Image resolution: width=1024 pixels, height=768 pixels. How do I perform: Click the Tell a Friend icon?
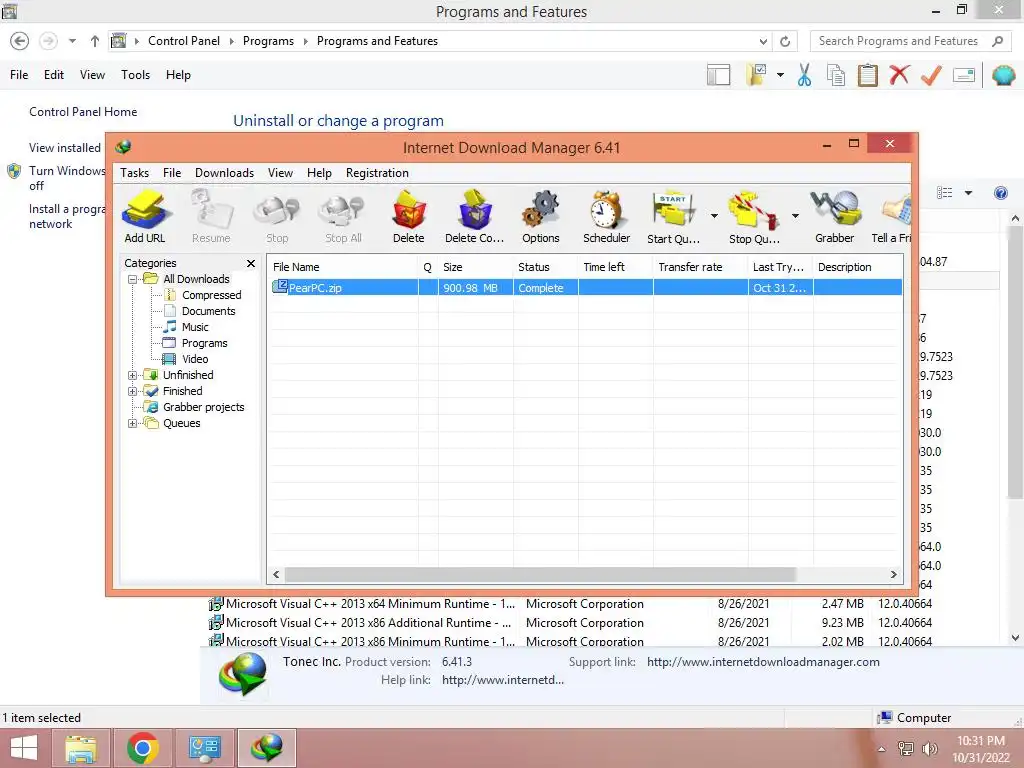(892, 217)
